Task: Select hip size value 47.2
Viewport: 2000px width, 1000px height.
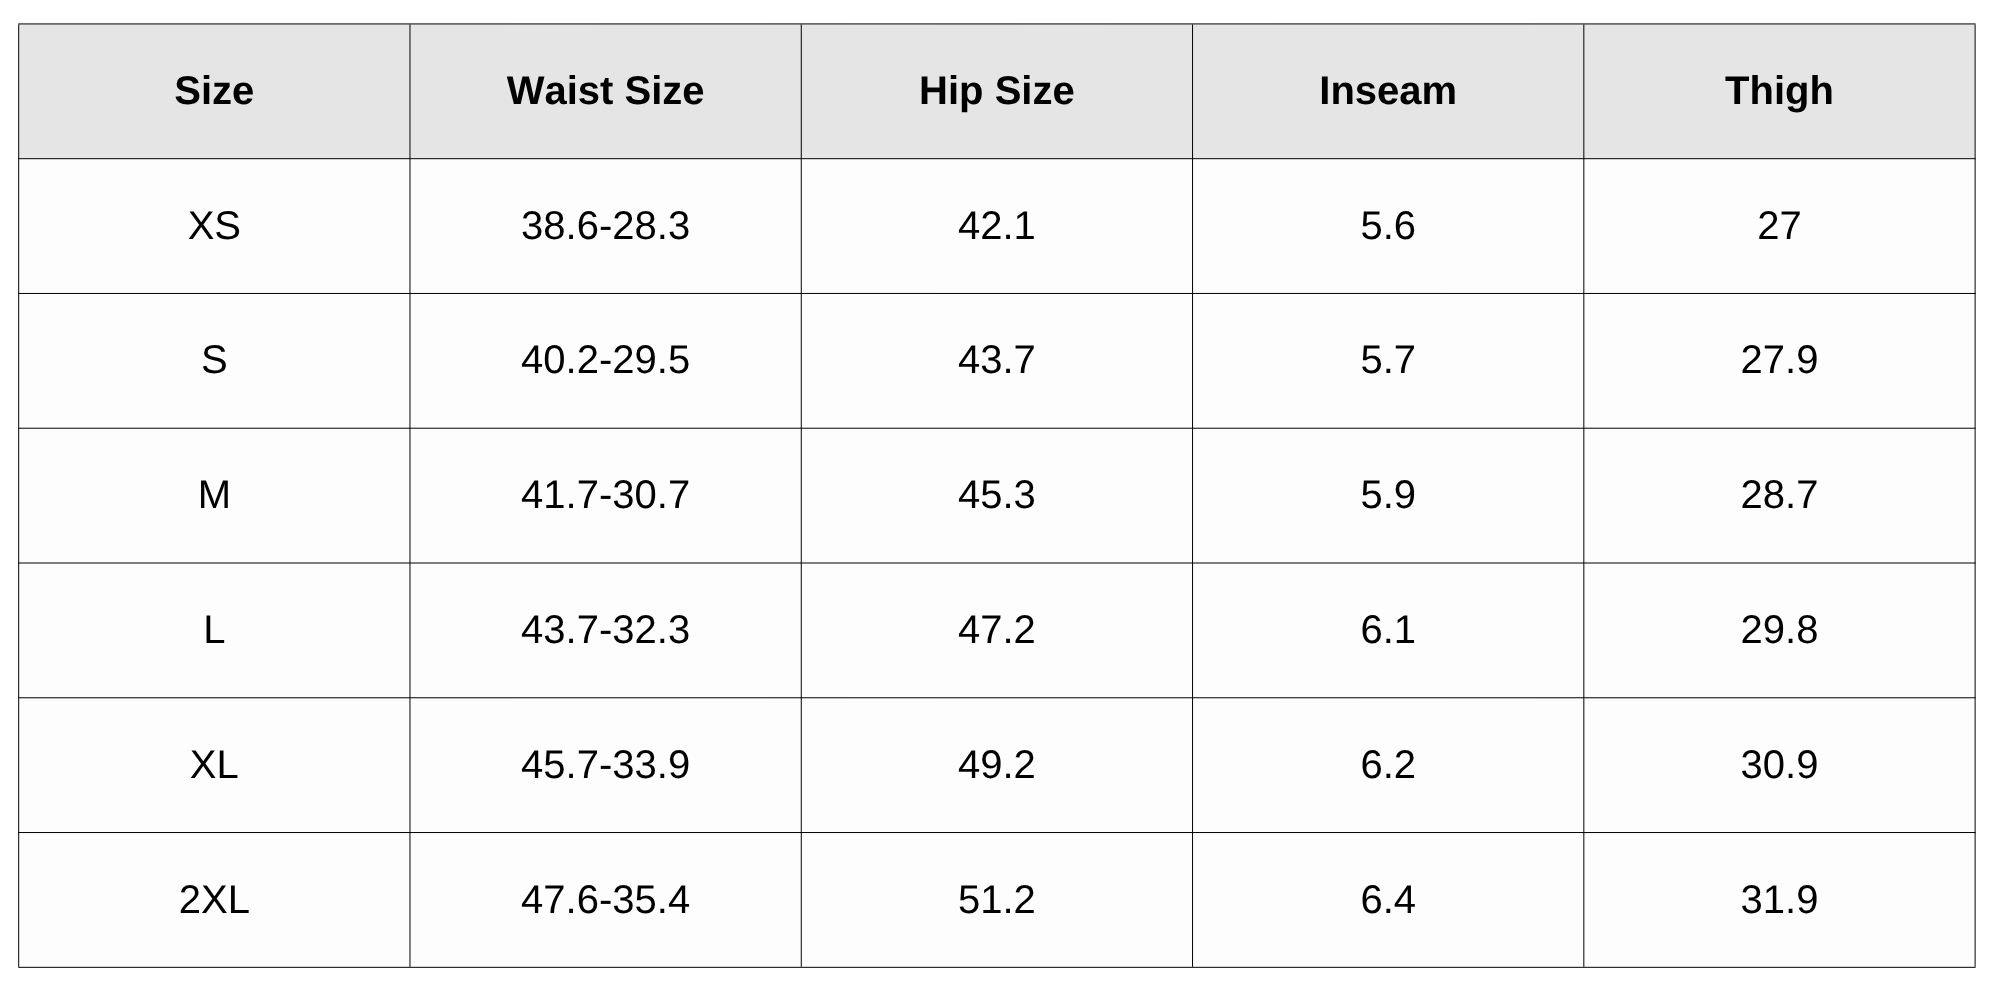Action: coord(996,630)
